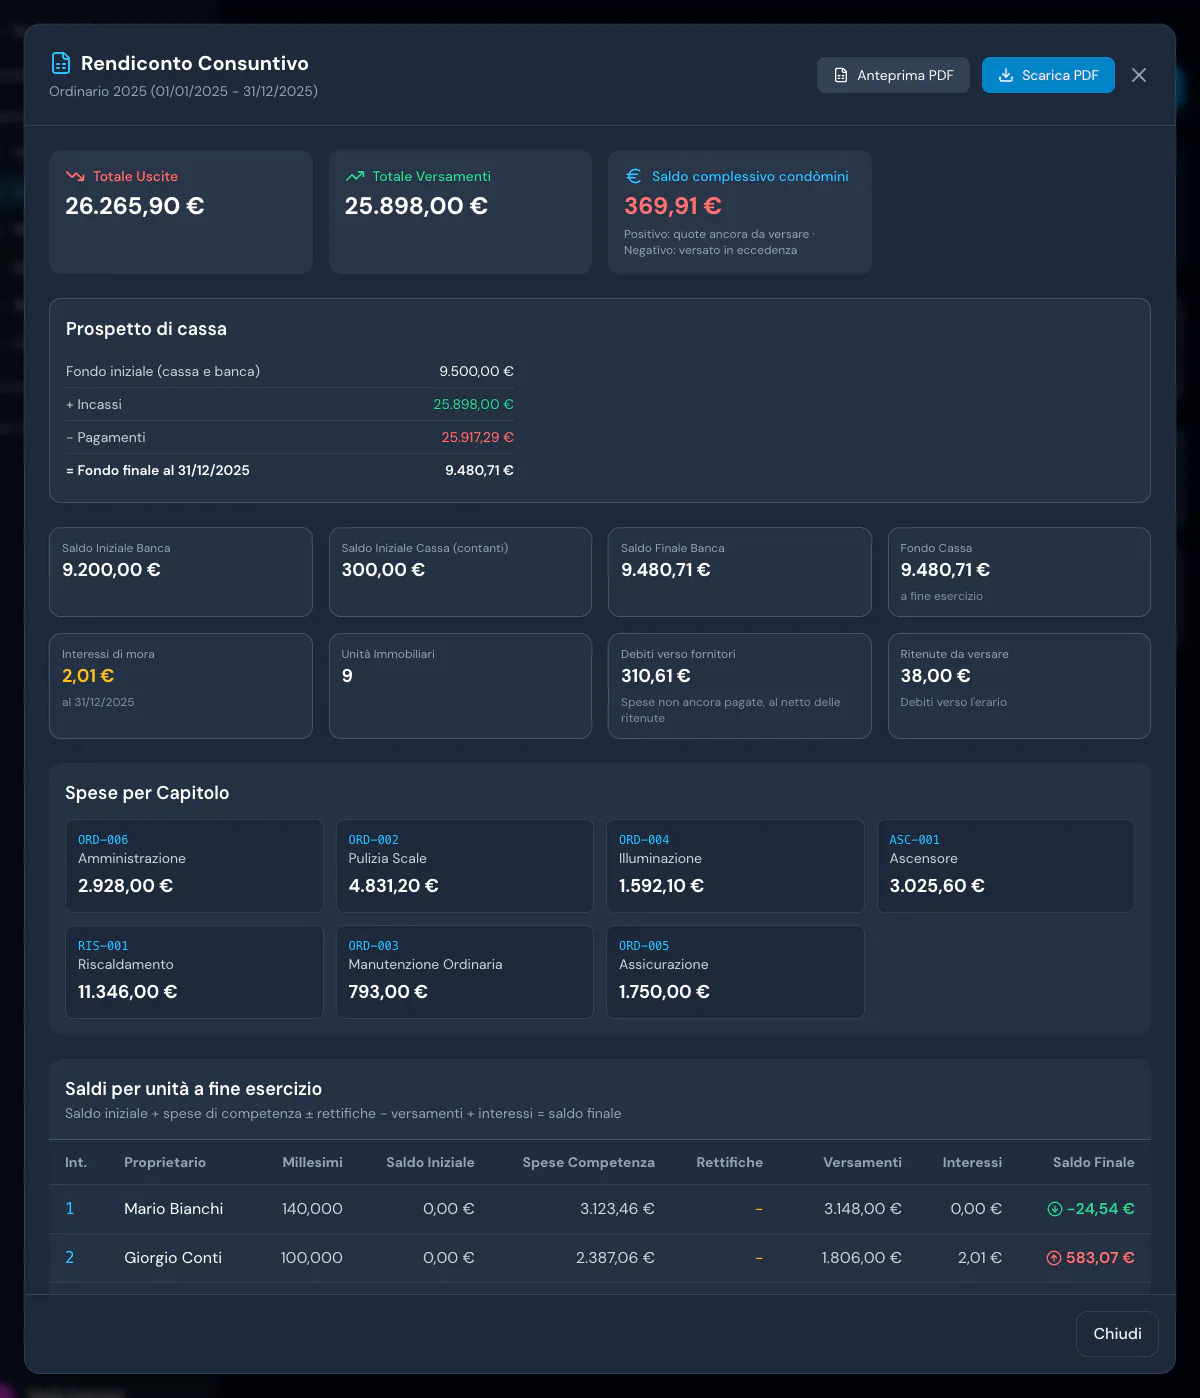Select the ORD-005 Assicurazione card
Viewport: 1200px width, 1398px height.
735,972
